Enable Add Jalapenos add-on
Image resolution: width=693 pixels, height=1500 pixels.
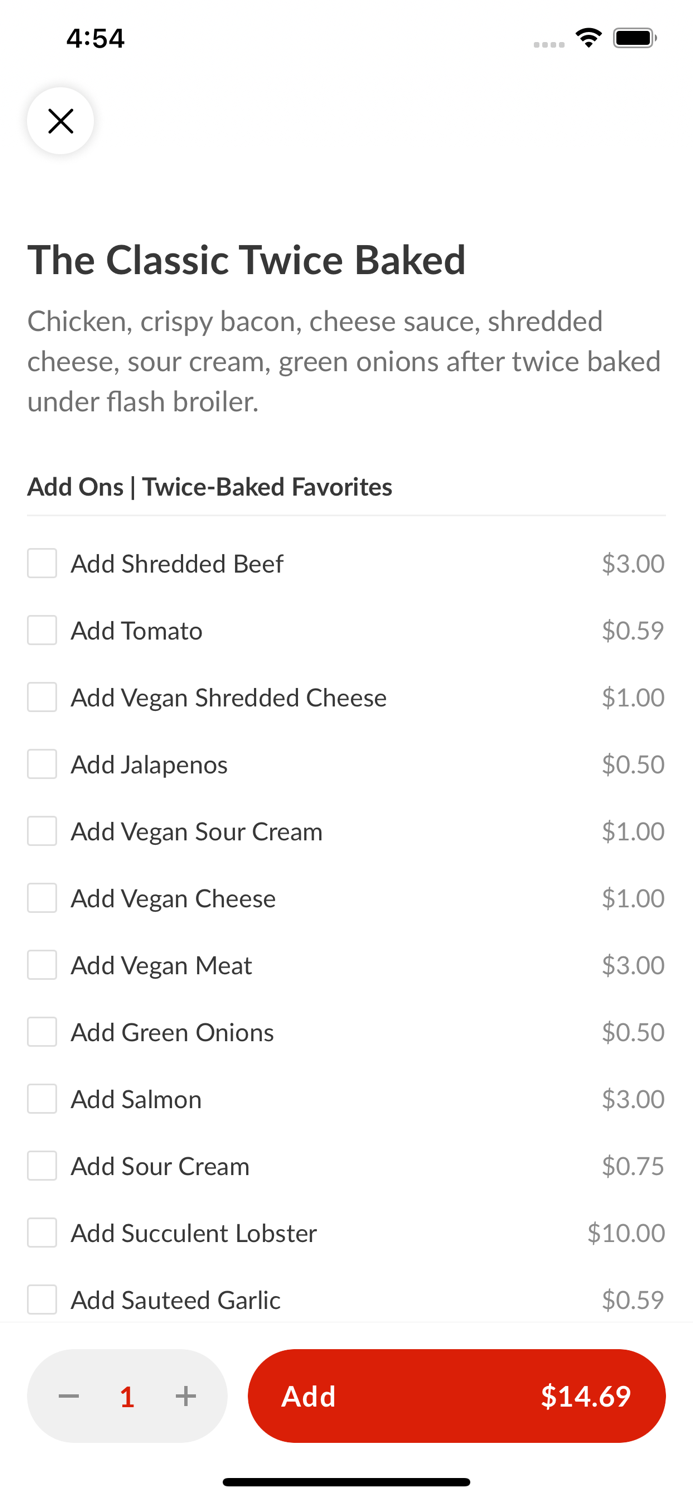click(x=41, y=764)
